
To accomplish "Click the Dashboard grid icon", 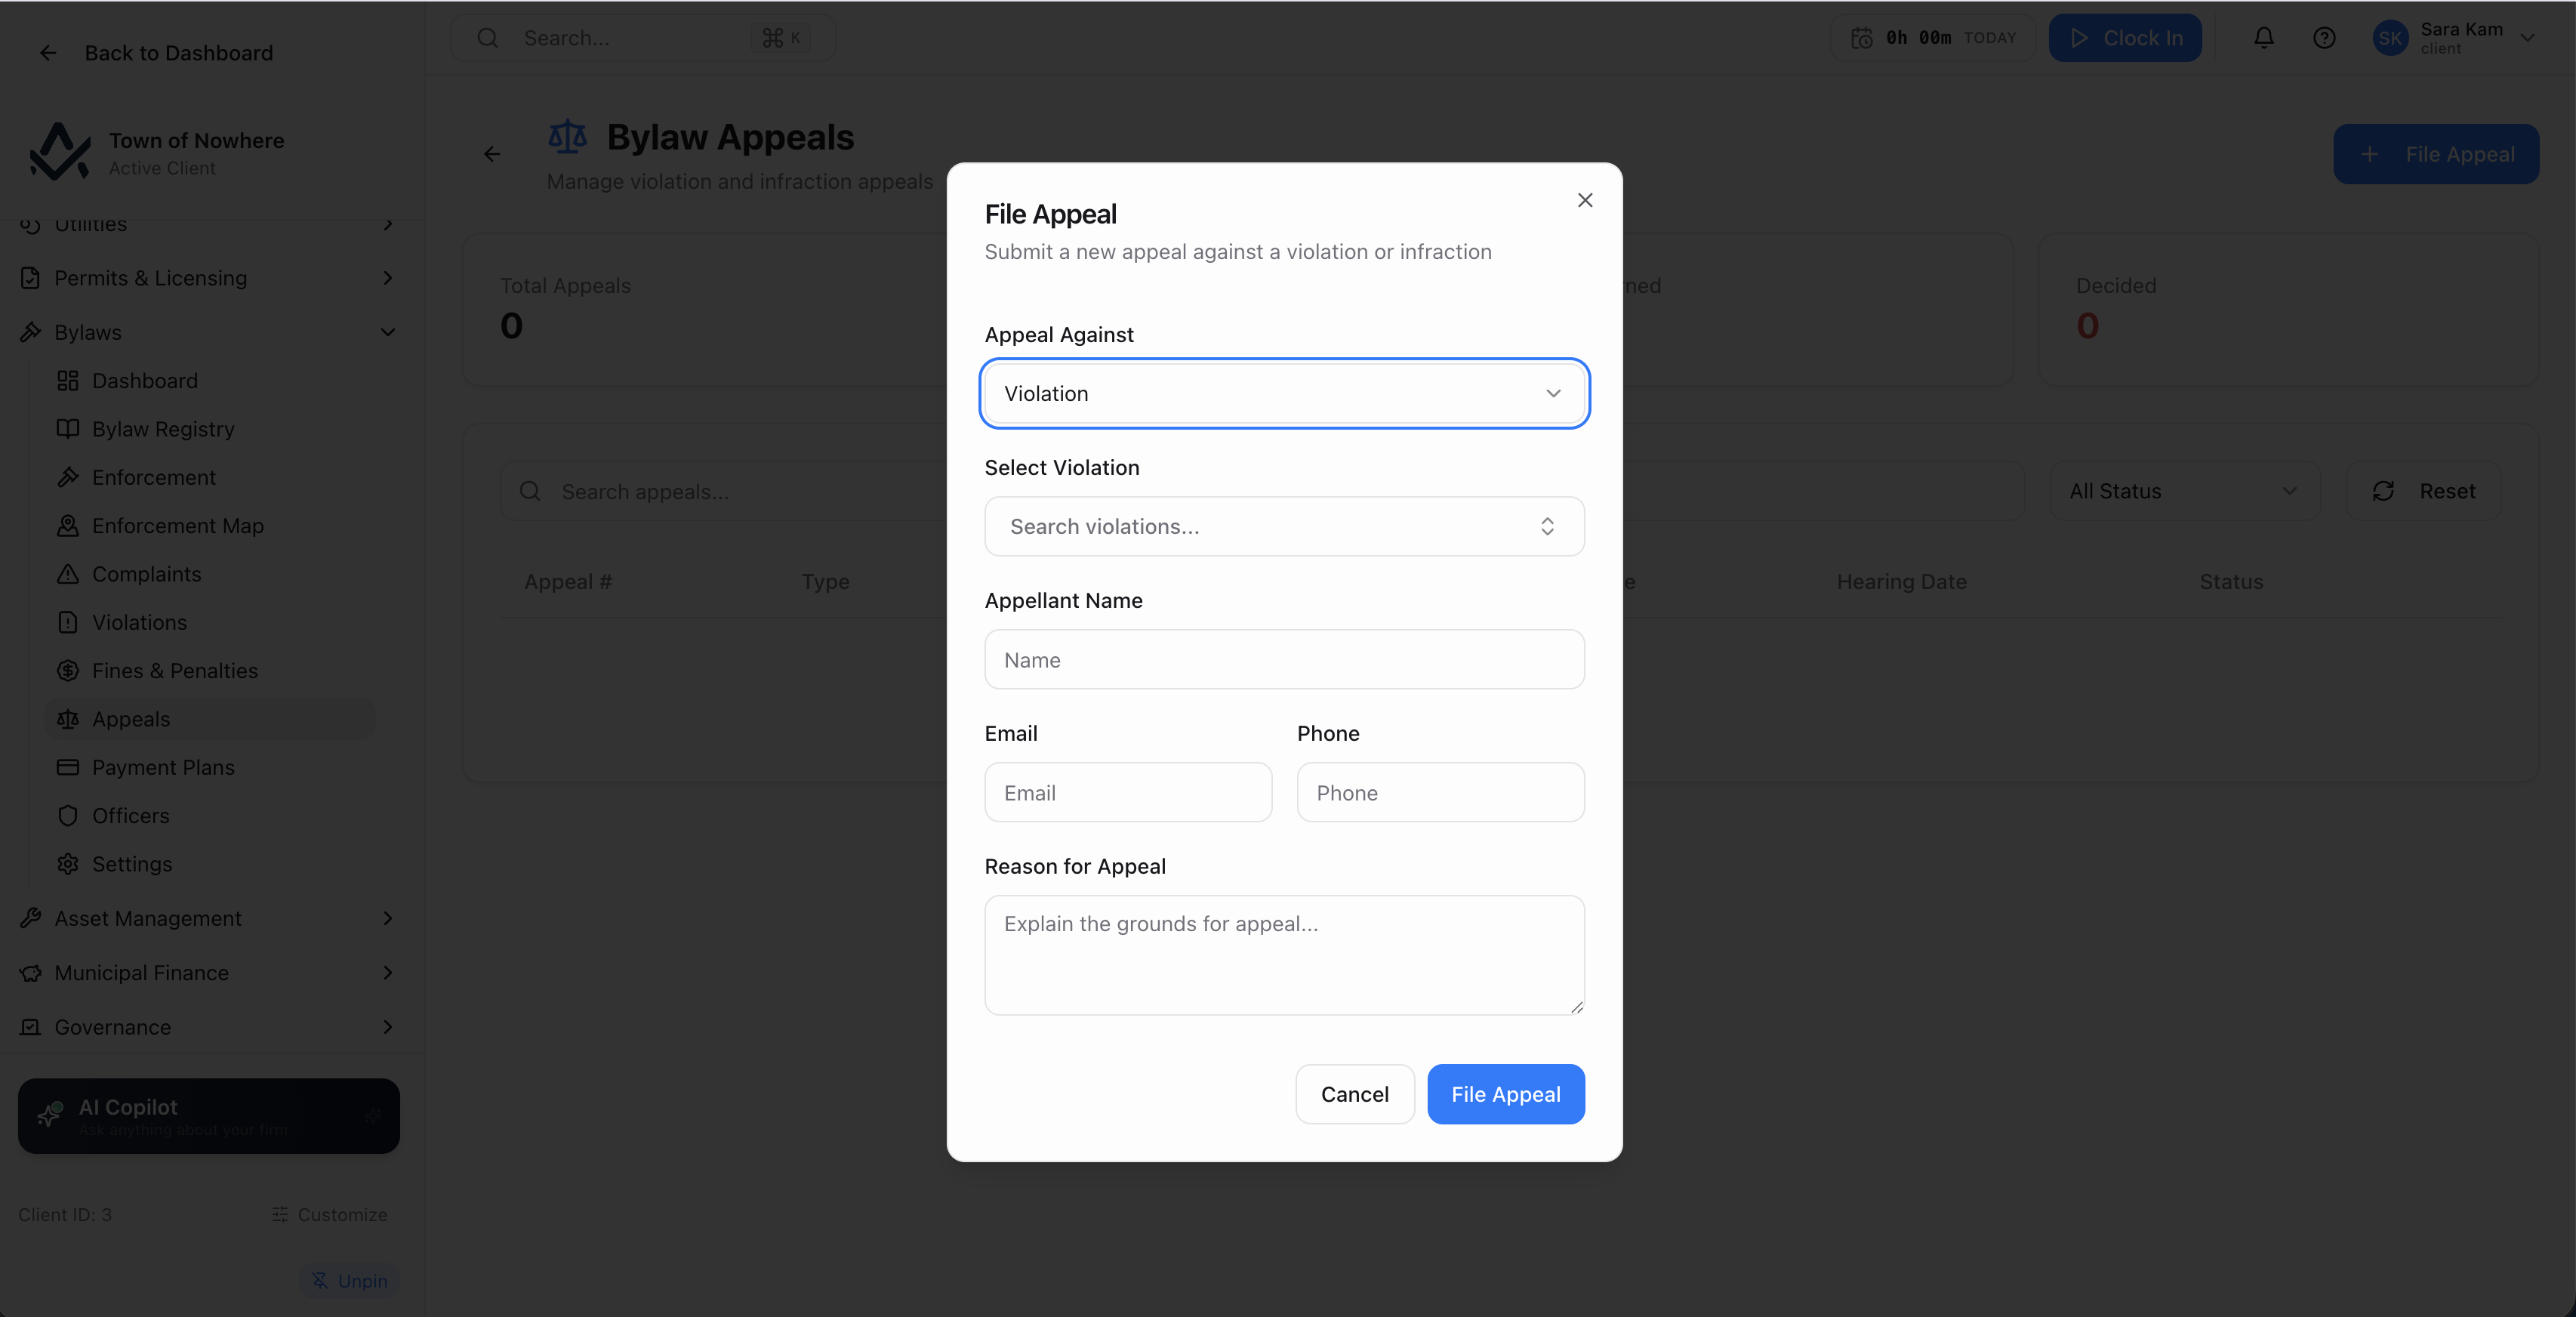I will [x=68, y=381].
